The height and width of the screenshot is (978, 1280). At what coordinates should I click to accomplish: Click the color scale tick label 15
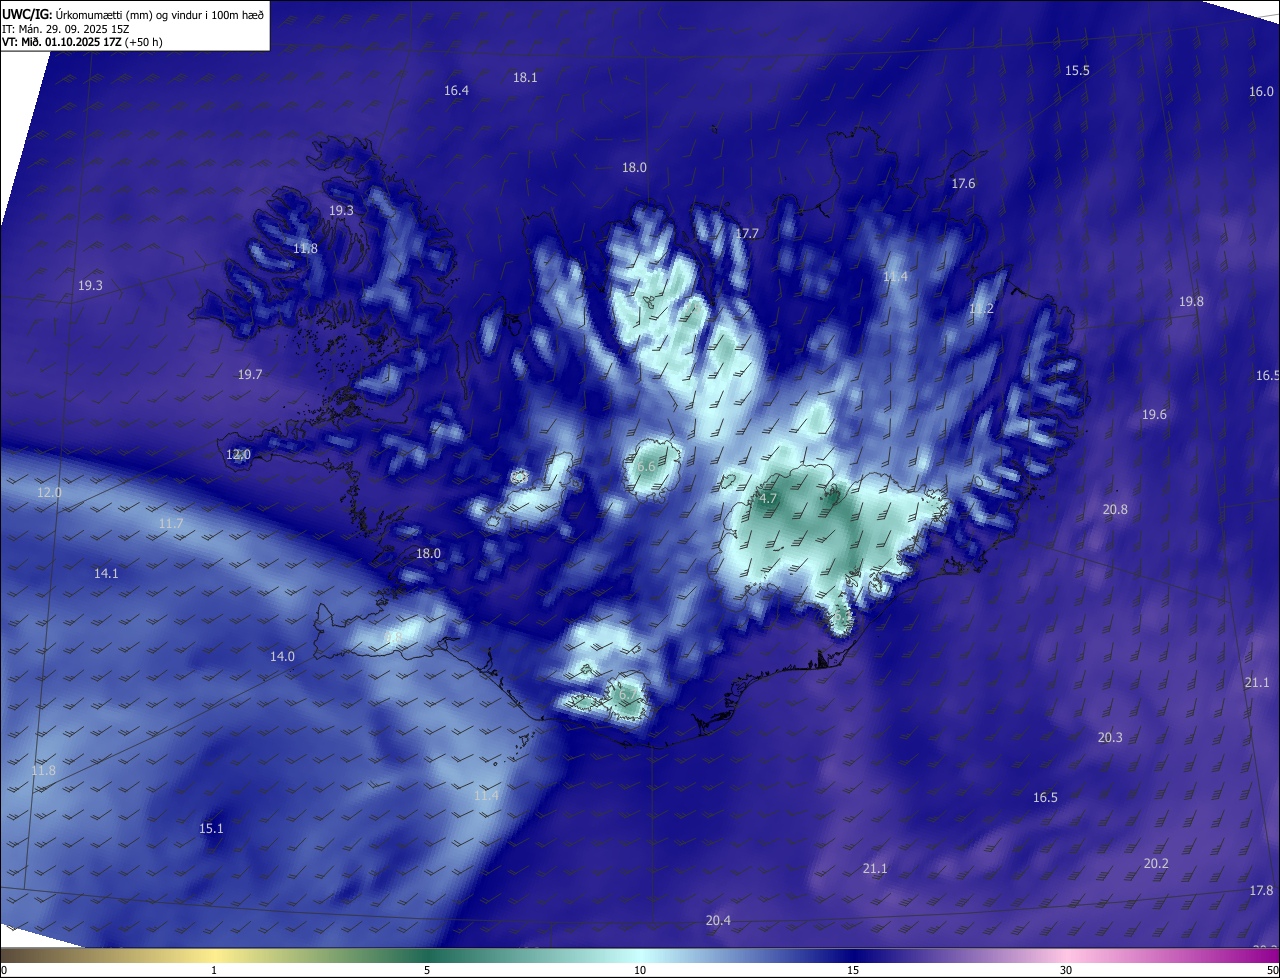pos(853,970)
